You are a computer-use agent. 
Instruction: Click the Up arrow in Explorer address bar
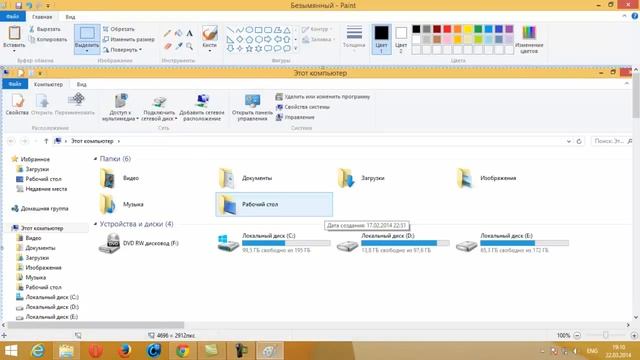coord(46,141)
